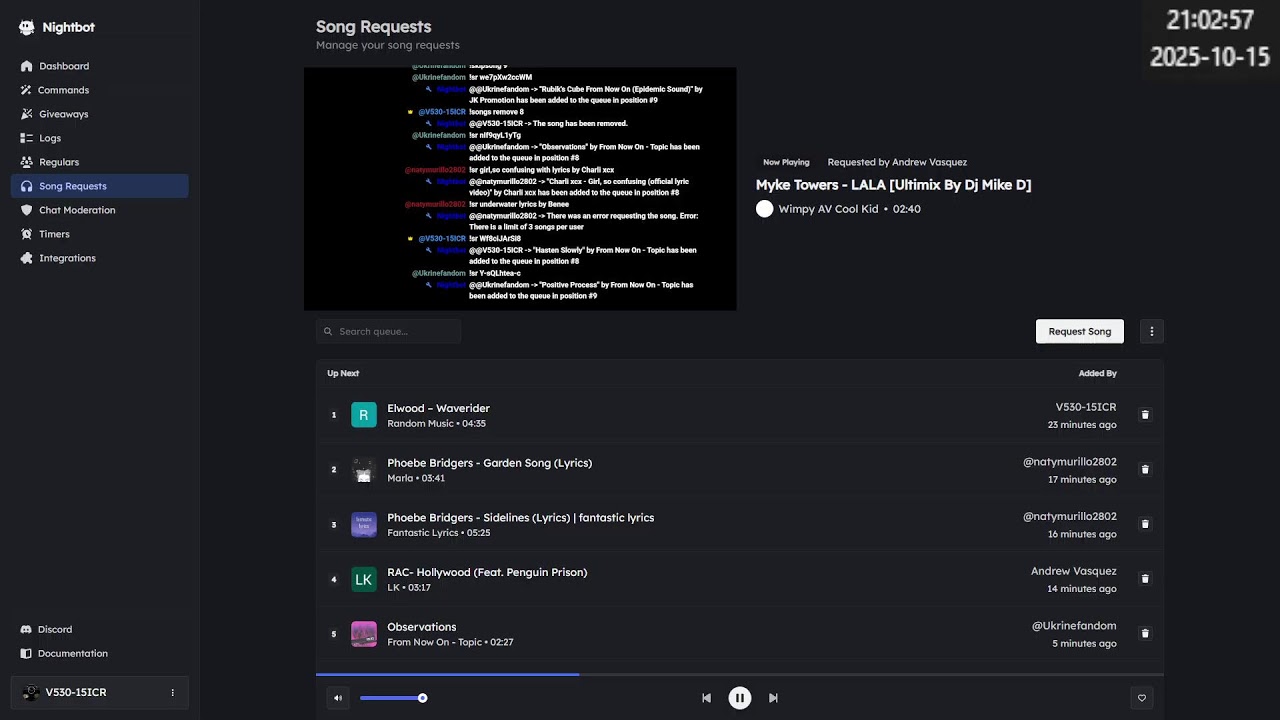The width and height of the screenshot is (1280, 720).
Task: Click requester Andrew Vasquez on RAC- Hollywood row
Action: click(1074, 571)
